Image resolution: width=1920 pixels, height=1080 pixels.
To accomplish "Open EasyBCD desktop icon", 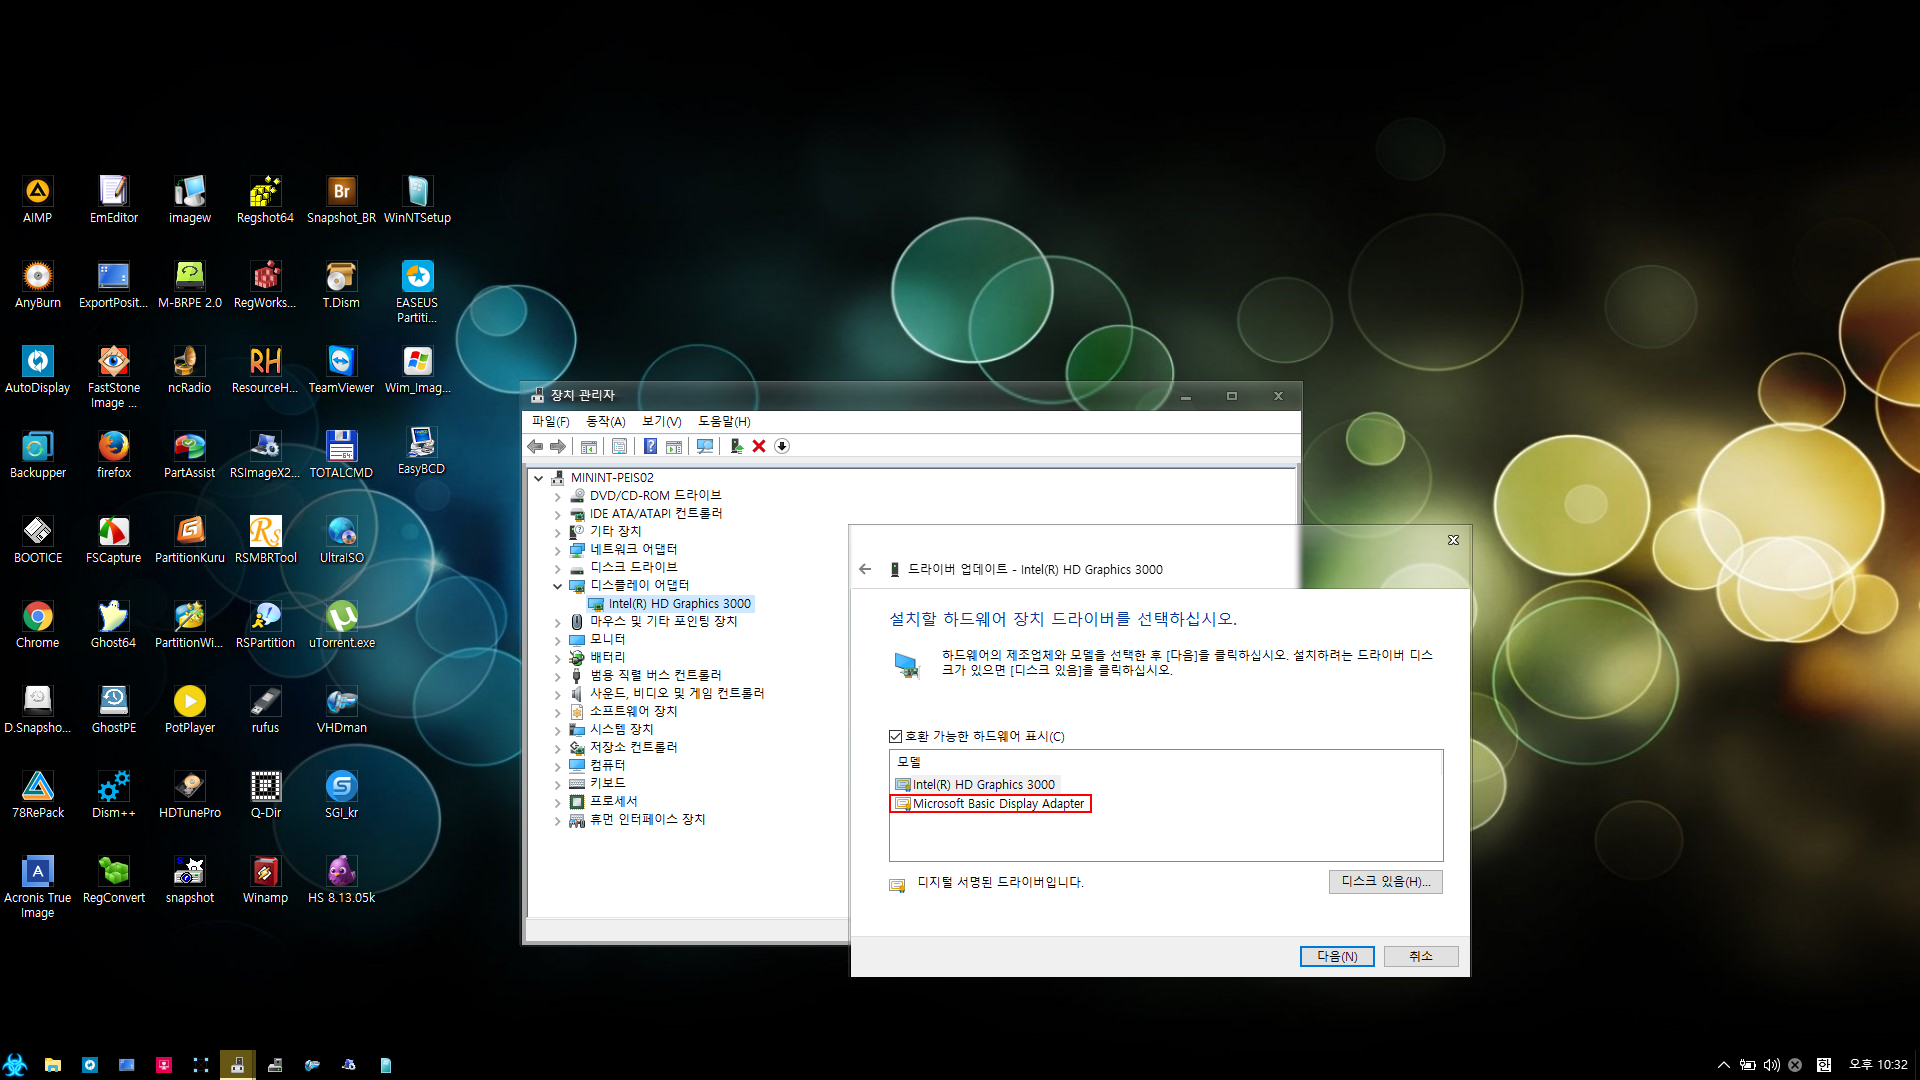I will (x=421, y=450).
